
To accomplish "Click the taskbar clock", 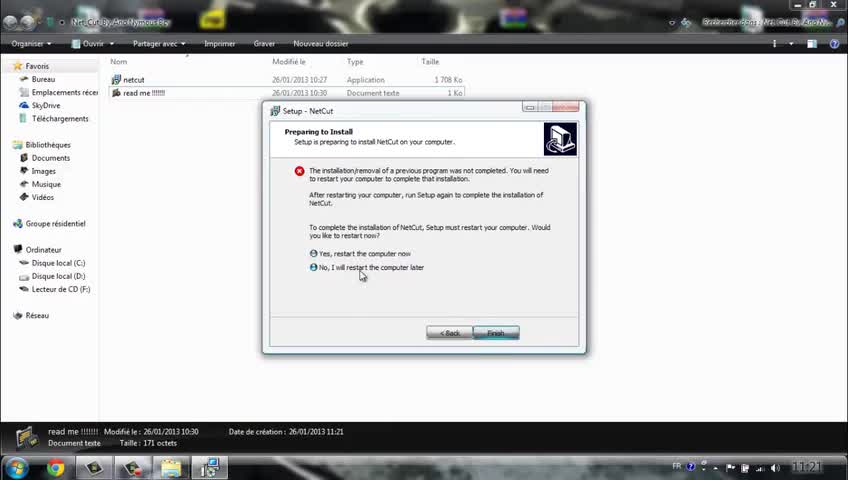I will tap(806, 466).
